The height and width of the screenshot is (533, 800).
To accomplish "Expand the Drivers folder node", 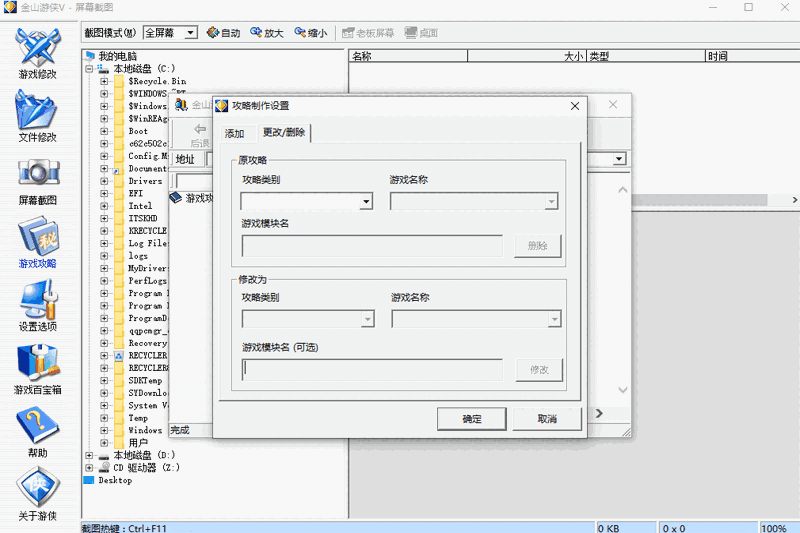I will pos(104,181).
